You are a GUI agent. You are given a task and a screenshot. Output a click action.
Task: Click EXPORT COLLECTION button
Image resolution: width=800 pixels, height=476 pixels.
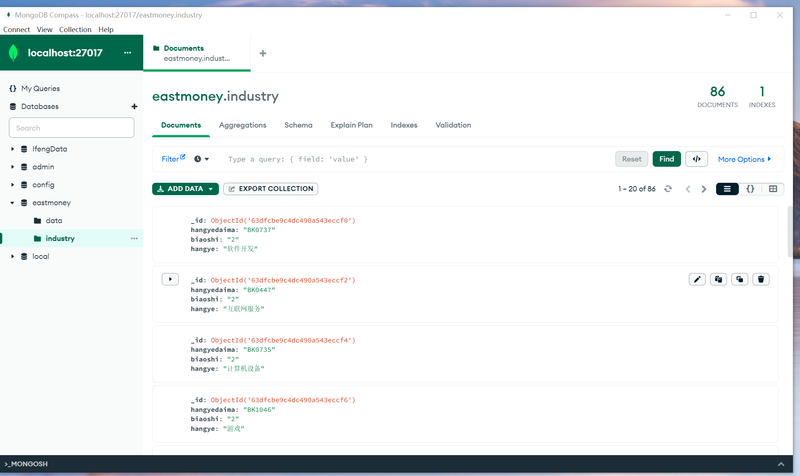pos(270,189)
